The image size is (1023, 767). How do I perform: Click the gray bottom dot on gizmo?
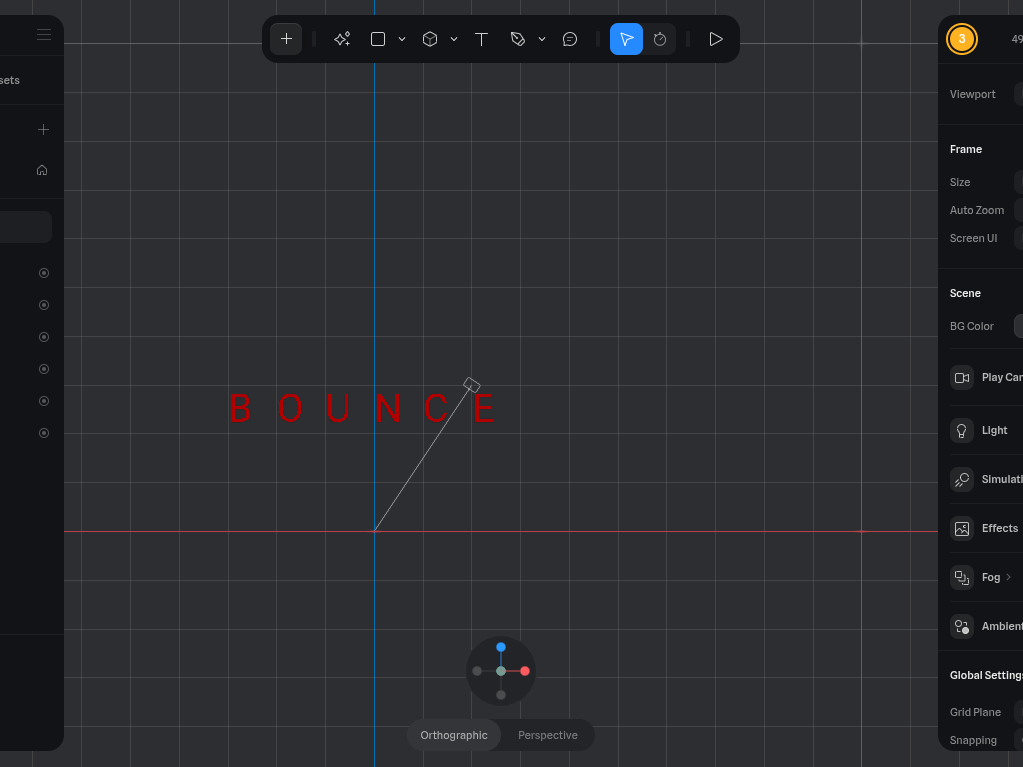tap(500, 695)
